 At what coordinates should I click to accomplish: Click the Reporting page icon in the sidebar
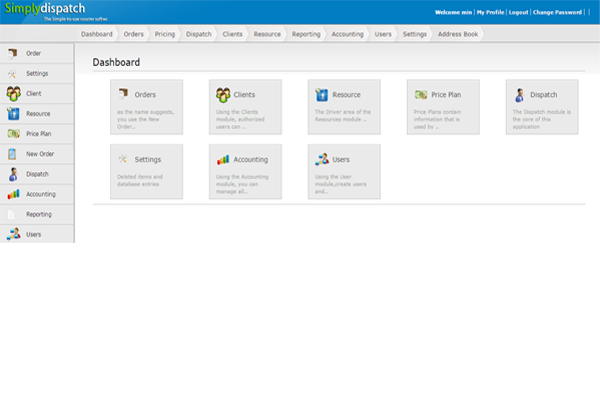pos(11,214)
